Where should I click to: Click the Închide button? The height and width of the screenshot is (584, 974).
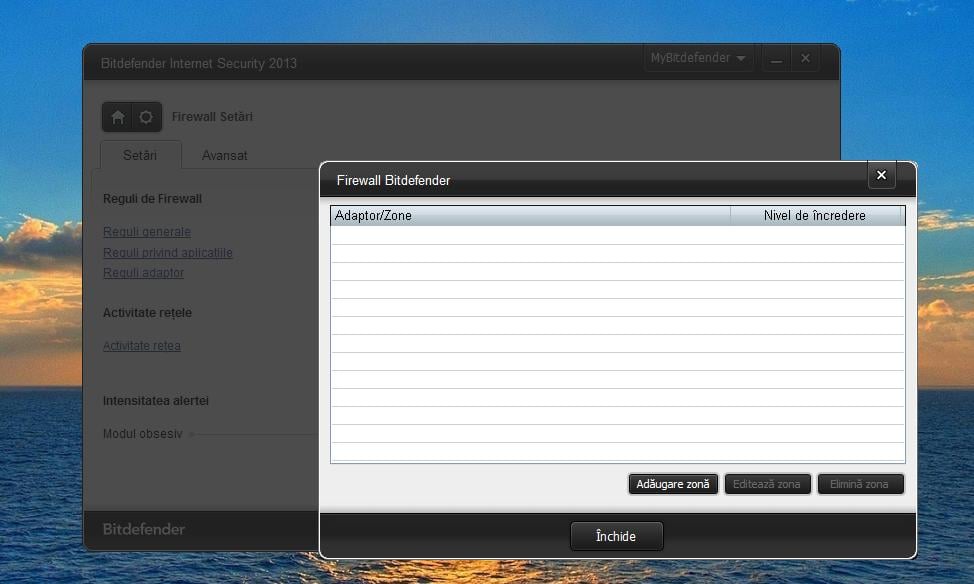click(616, 536)
